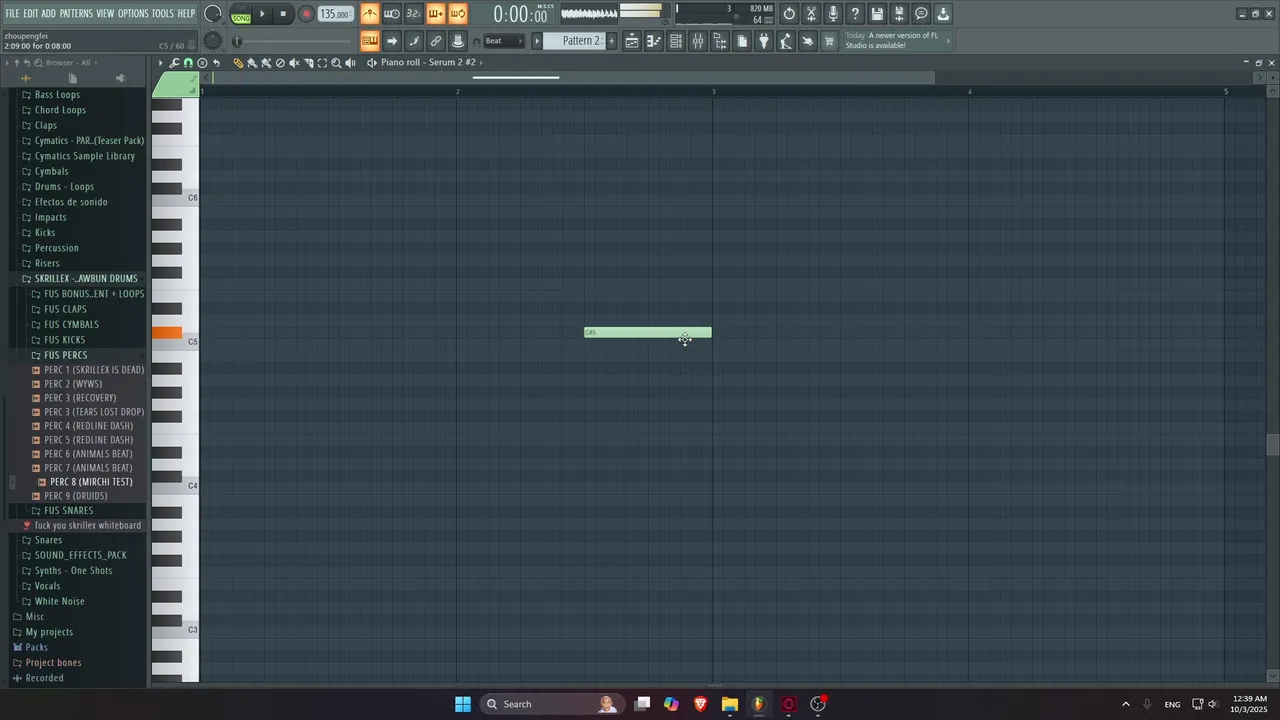This screenshot has height=720, width=1280.
Task: Click the undo history icon in toolbar
Action: point(789,14)
